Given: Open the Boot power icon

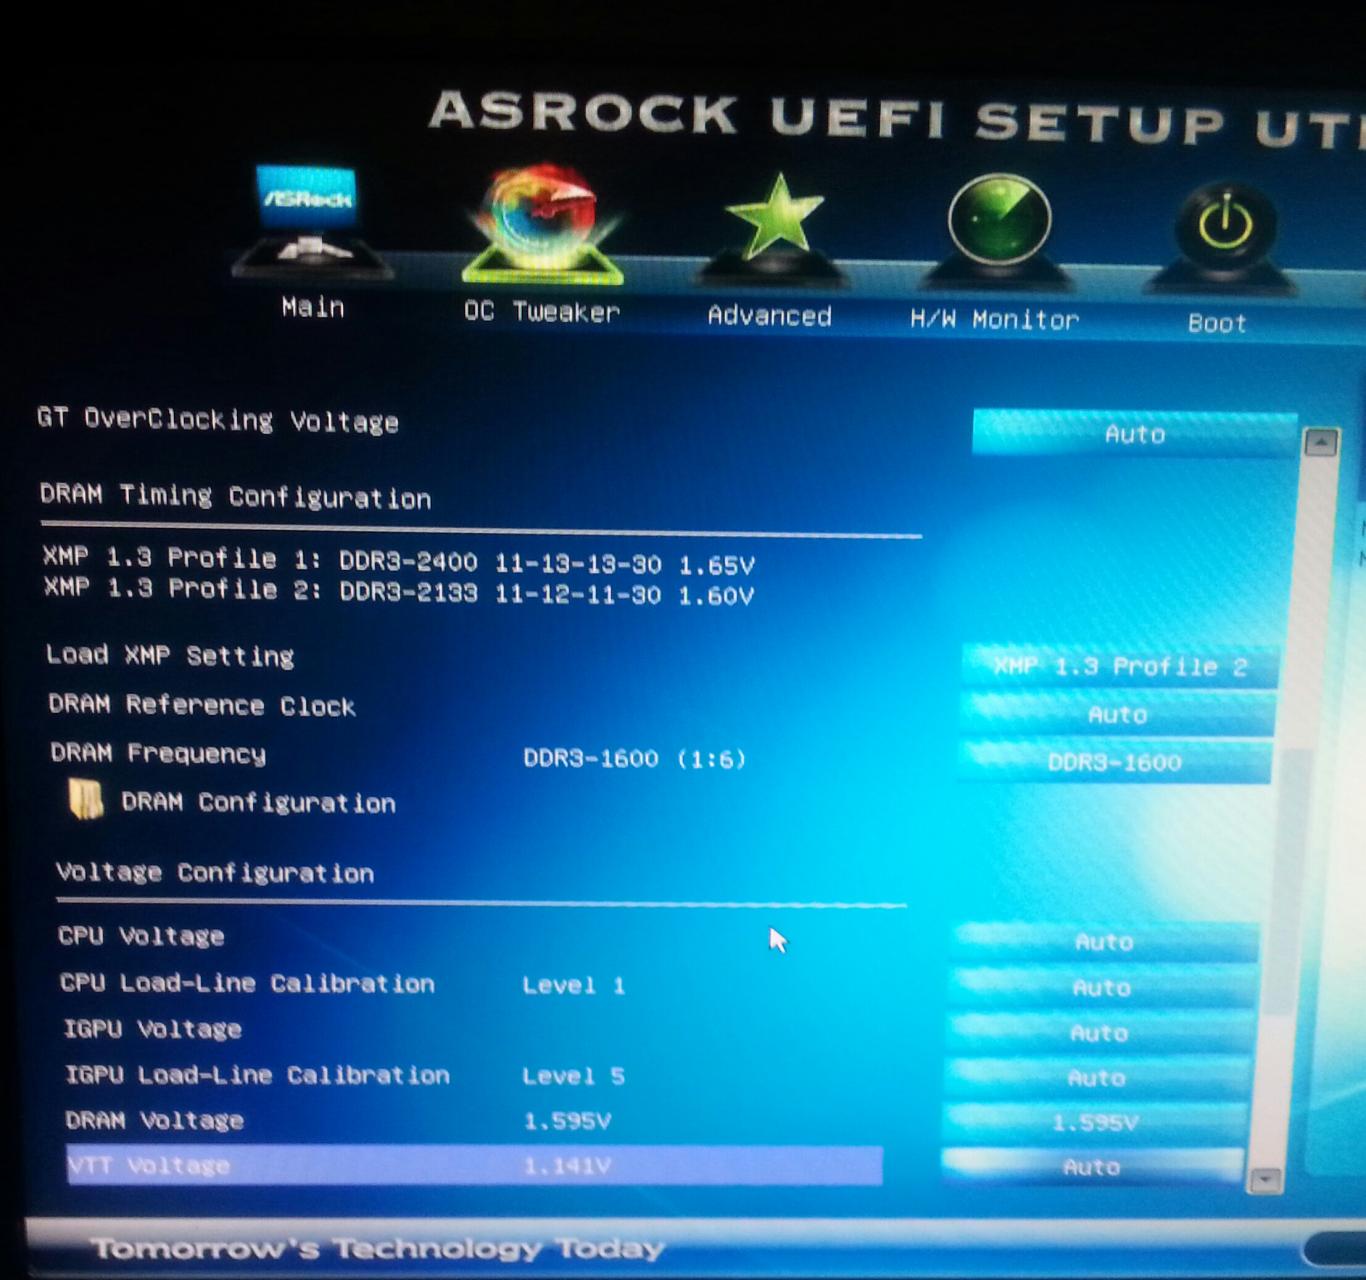Looking at the screenshot, I should 1225,236.
